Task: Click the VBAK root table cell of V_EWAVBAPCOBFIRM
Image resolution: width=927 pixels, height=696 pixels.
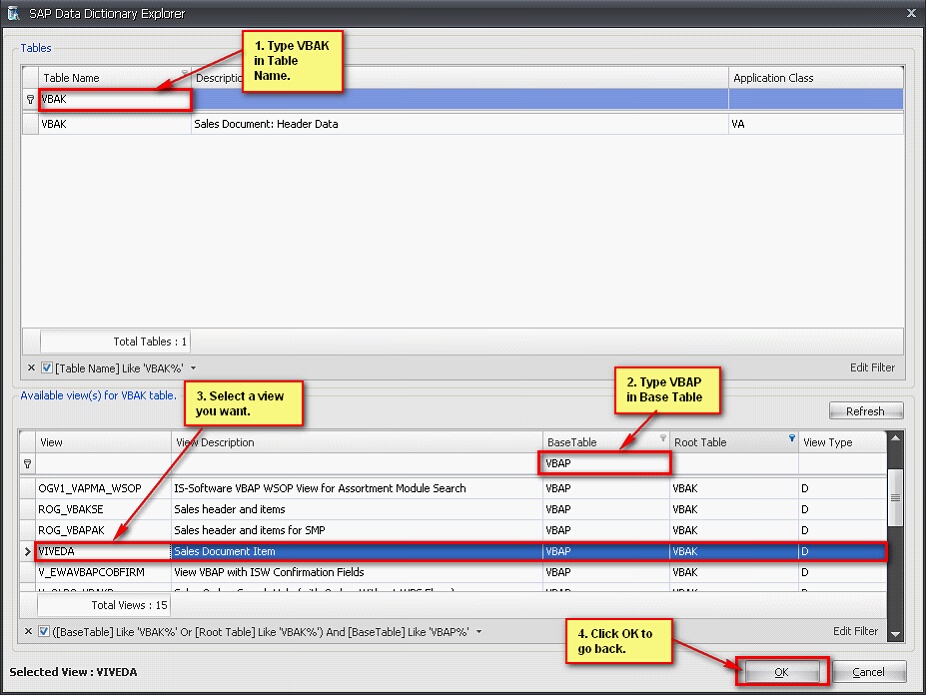Action: click(734, 572)
